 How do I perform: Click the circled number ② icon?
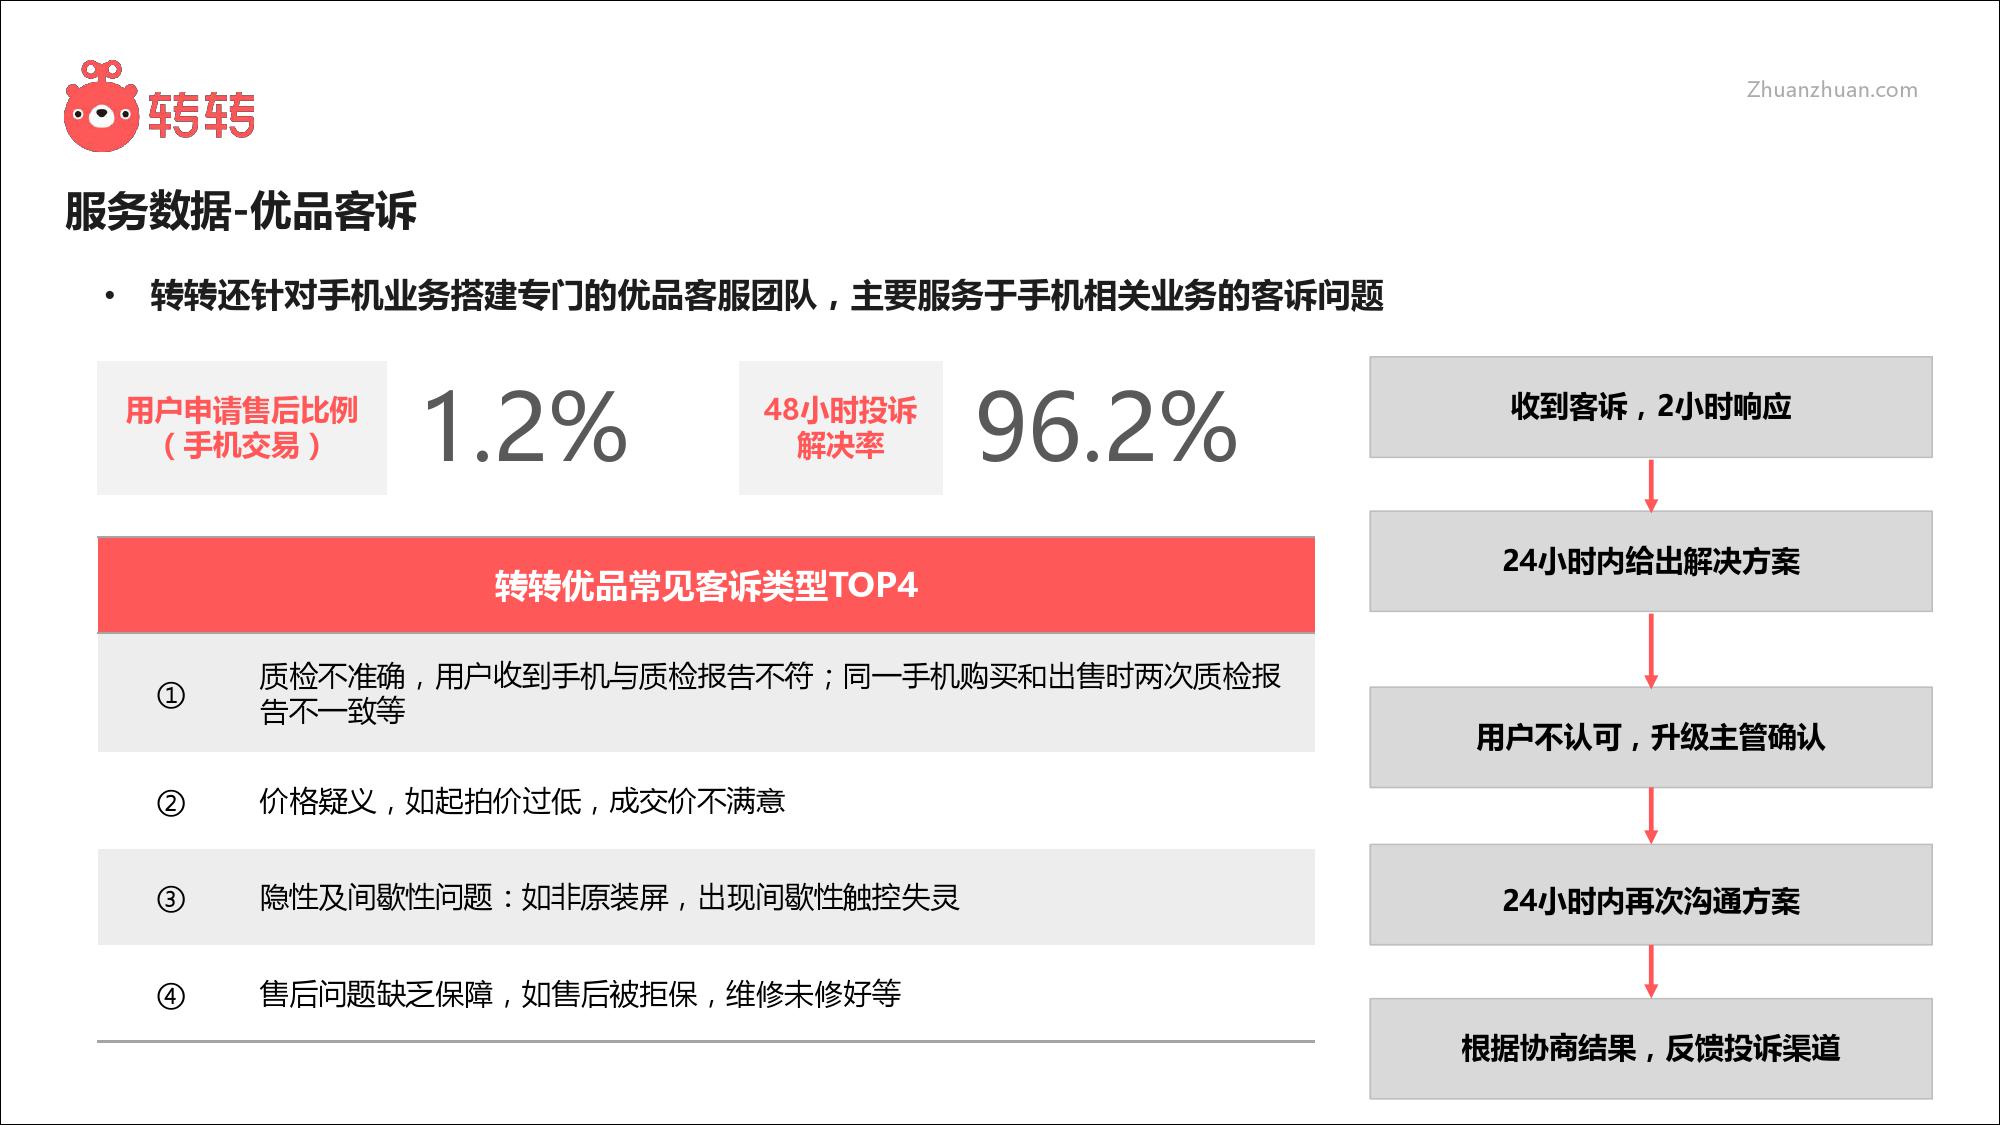[171, 803]
